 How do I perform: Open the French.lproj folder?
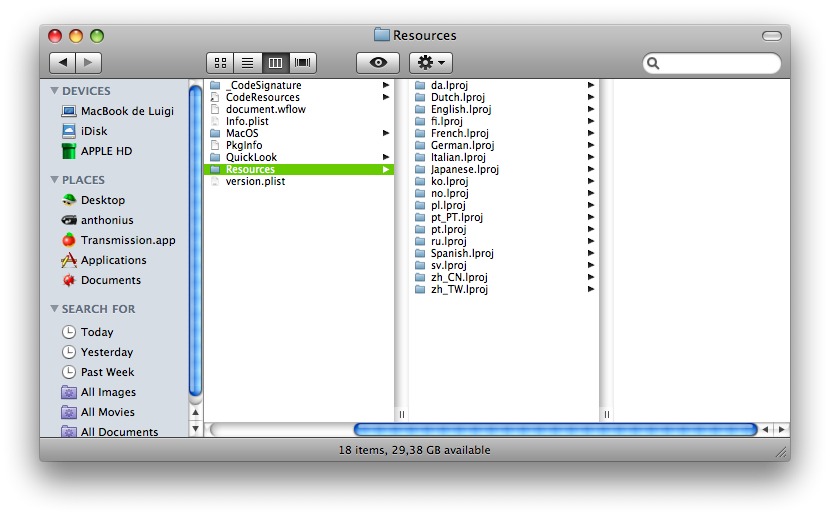click(x=504, y=133)
